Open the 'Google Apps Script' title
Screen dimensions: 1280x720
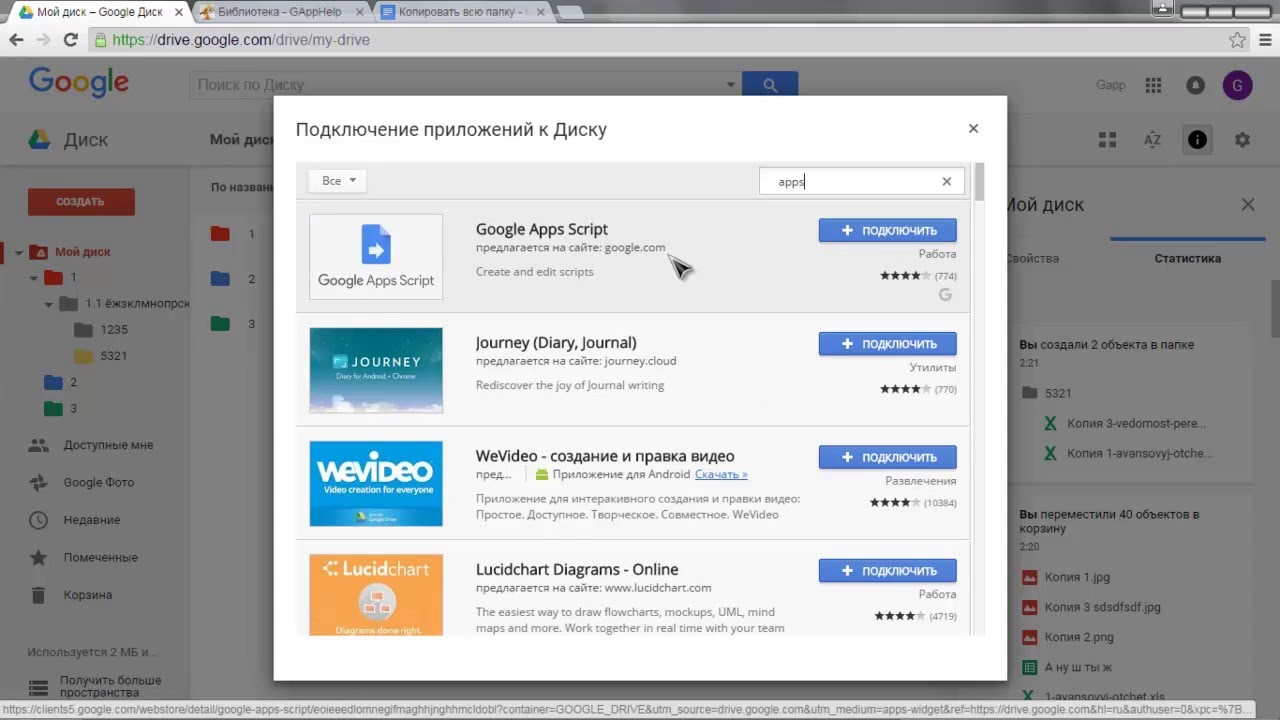click(542, 229)
